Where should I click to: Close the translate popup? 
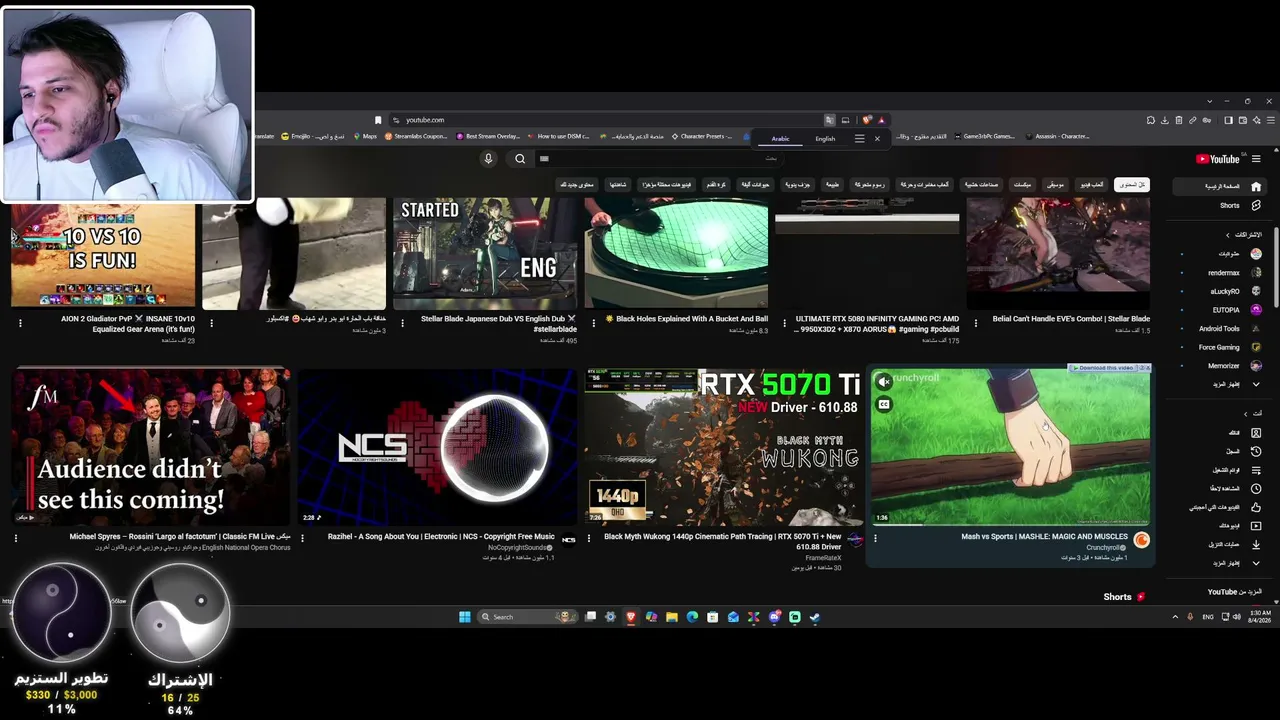coord(877,139)
